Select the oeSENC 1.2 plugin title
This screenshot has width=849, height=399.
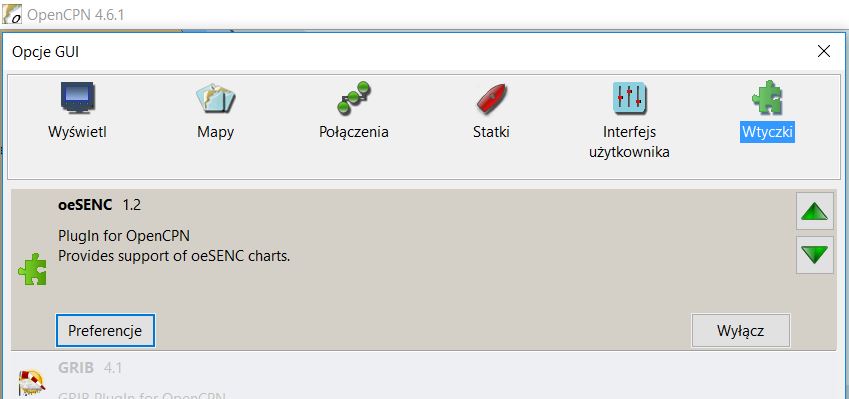click(x=100, y=205)
